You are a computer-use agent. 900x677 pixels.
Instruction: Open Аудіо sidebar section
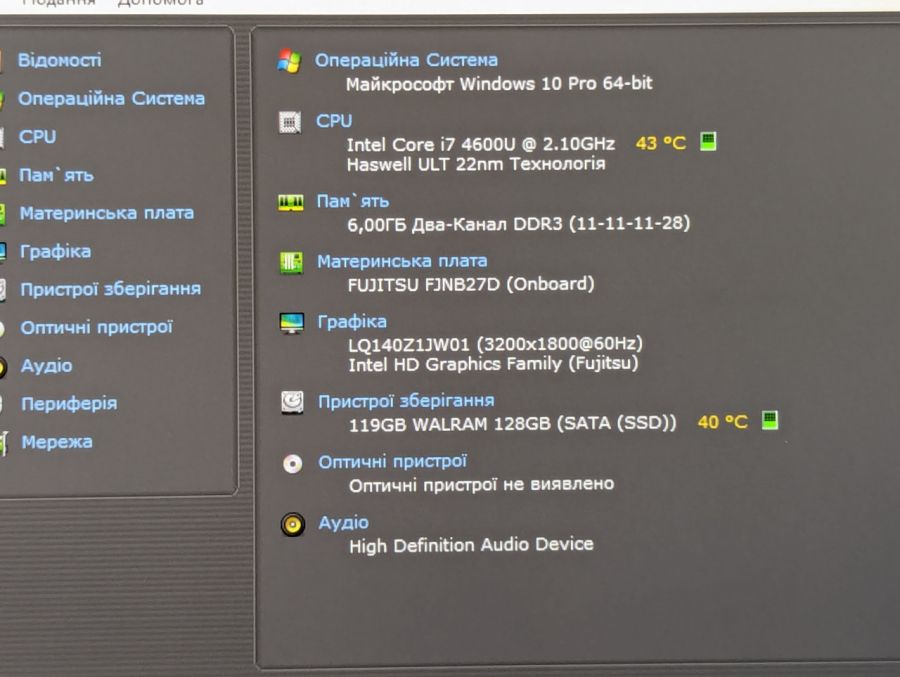click(x=46, y=366)
